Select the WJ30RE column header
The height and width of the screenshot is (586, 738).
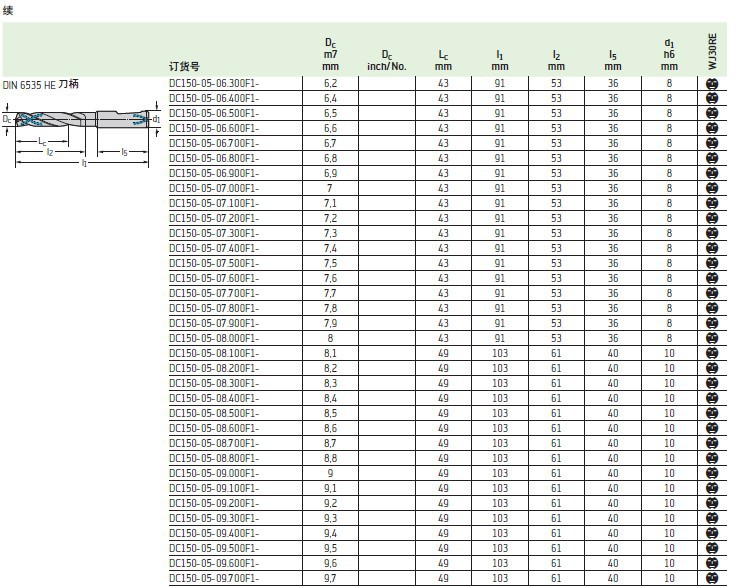(712, 49)
